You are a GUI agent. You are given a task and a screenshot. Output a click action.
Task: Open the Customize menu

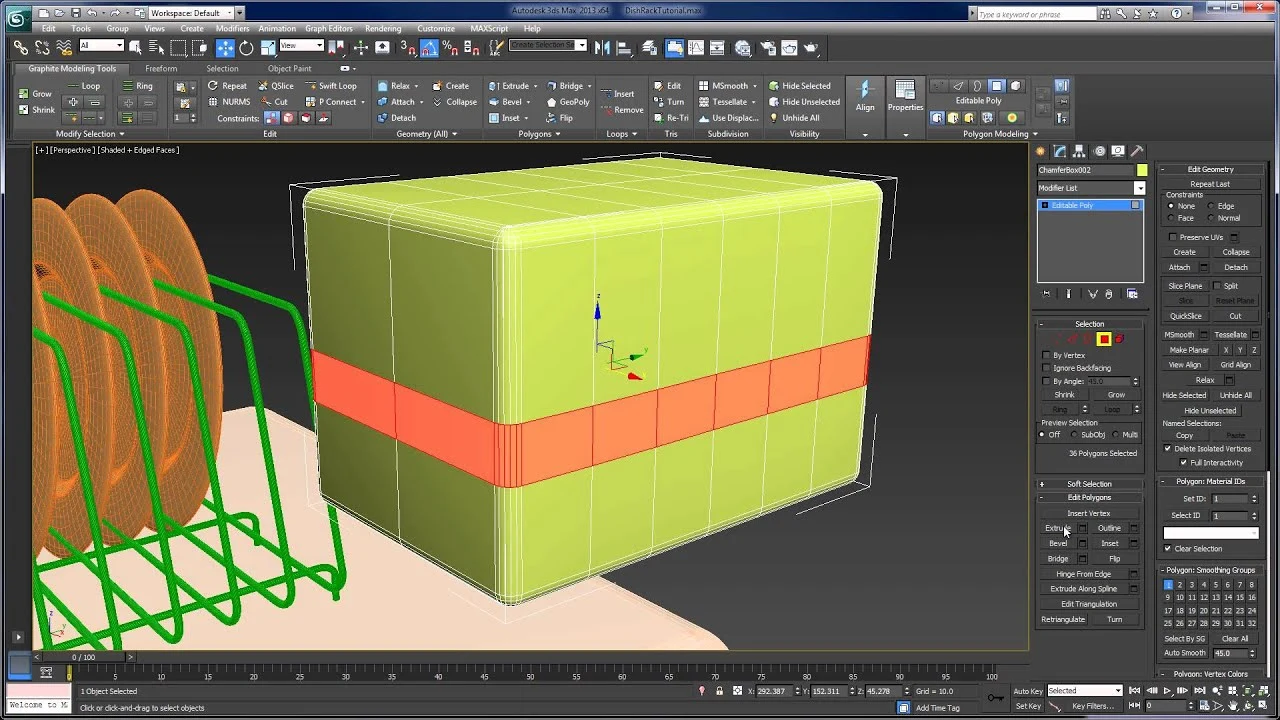(435, 29)
